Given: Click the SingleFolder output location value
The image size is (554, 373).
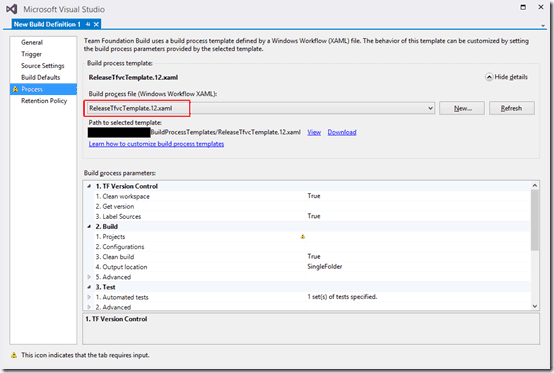Looking at the screenshot, I should pos(325,267).
